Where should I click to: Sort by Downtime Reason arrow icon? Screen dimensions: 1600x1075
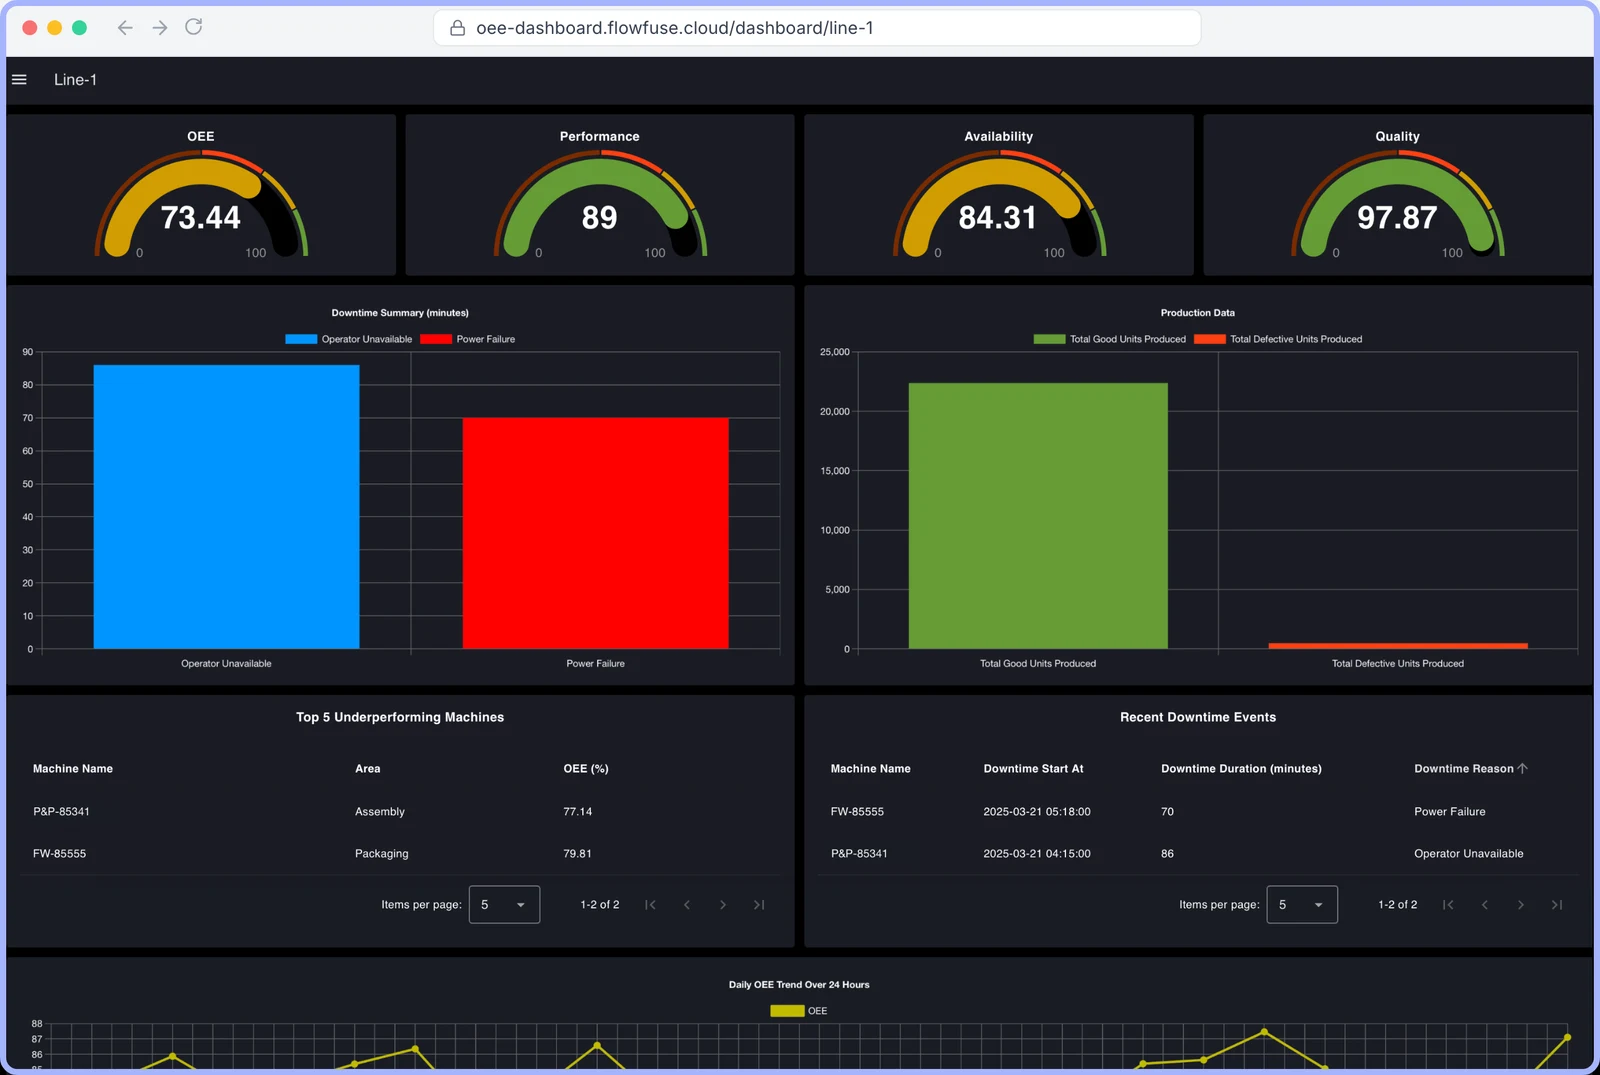pyautogui.click(x=1522, y=769)
